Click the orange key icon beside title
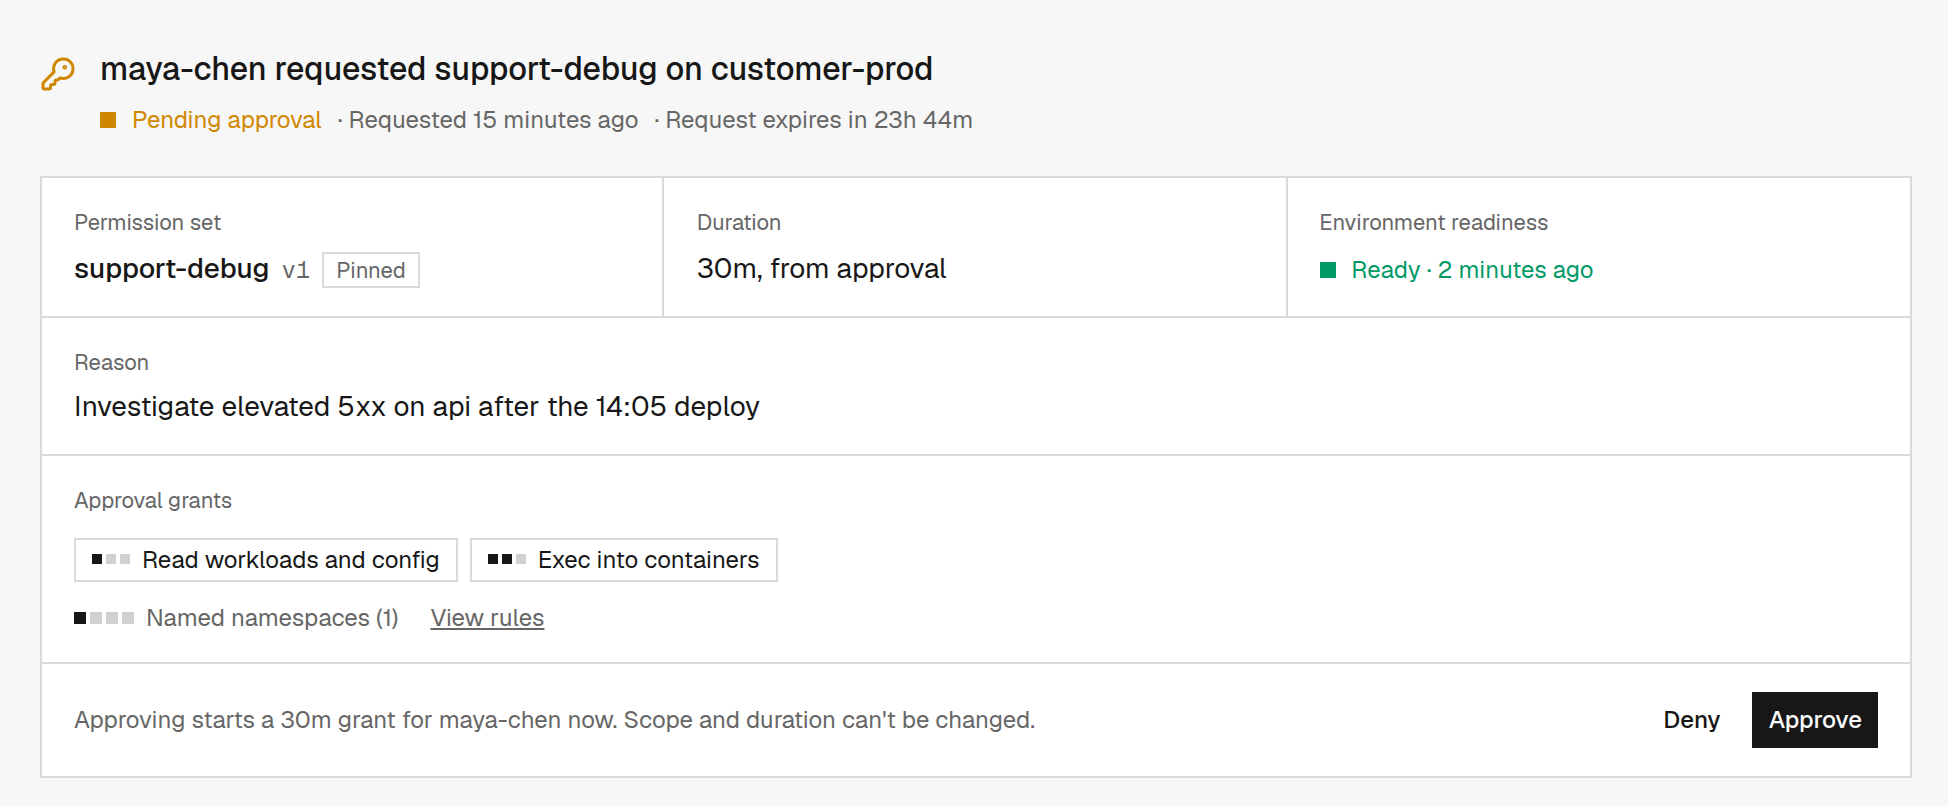Screen dimensions: 1948x806 pos(58,74)
